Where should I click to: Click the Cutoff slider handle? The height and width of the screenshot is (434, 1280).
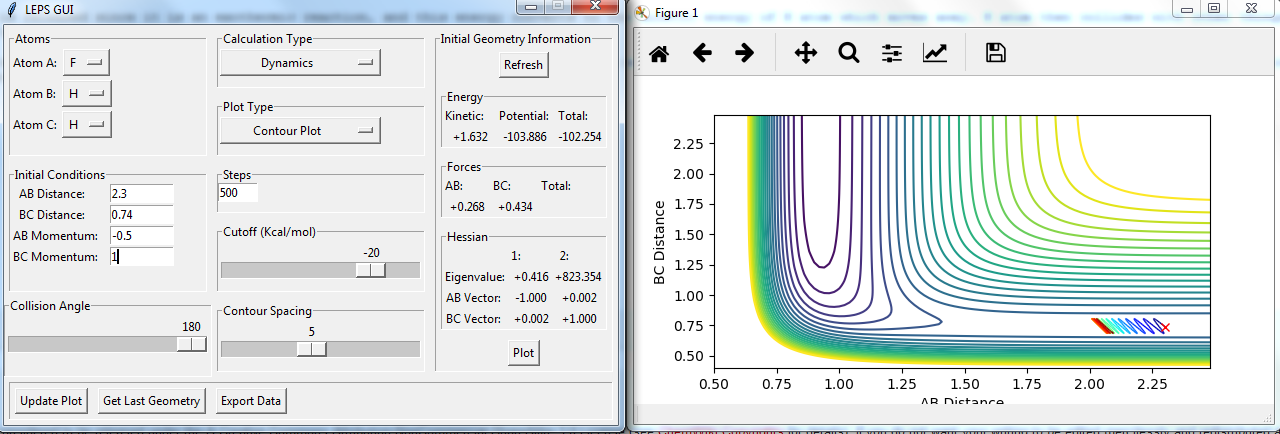click(x=371, y=270)
